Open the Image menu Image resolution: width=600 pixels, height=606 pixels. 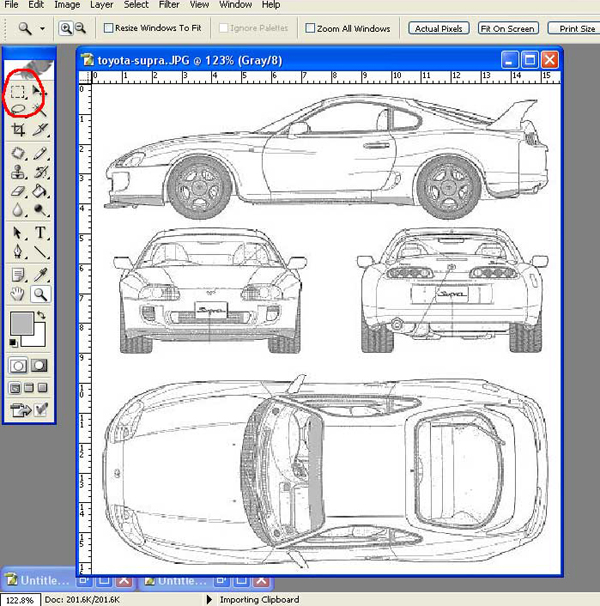67,5
